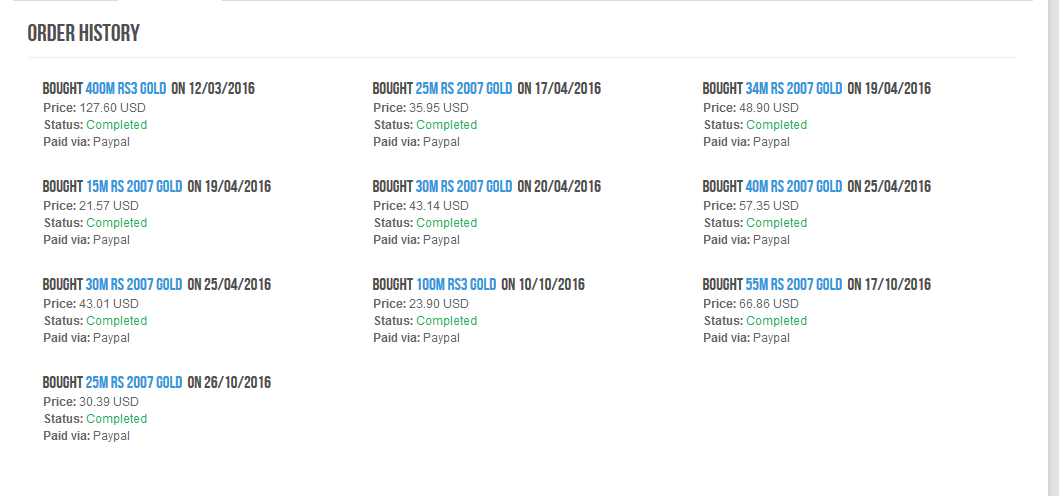Click the 12/03/2016 order date

click(x=222, y=89)
